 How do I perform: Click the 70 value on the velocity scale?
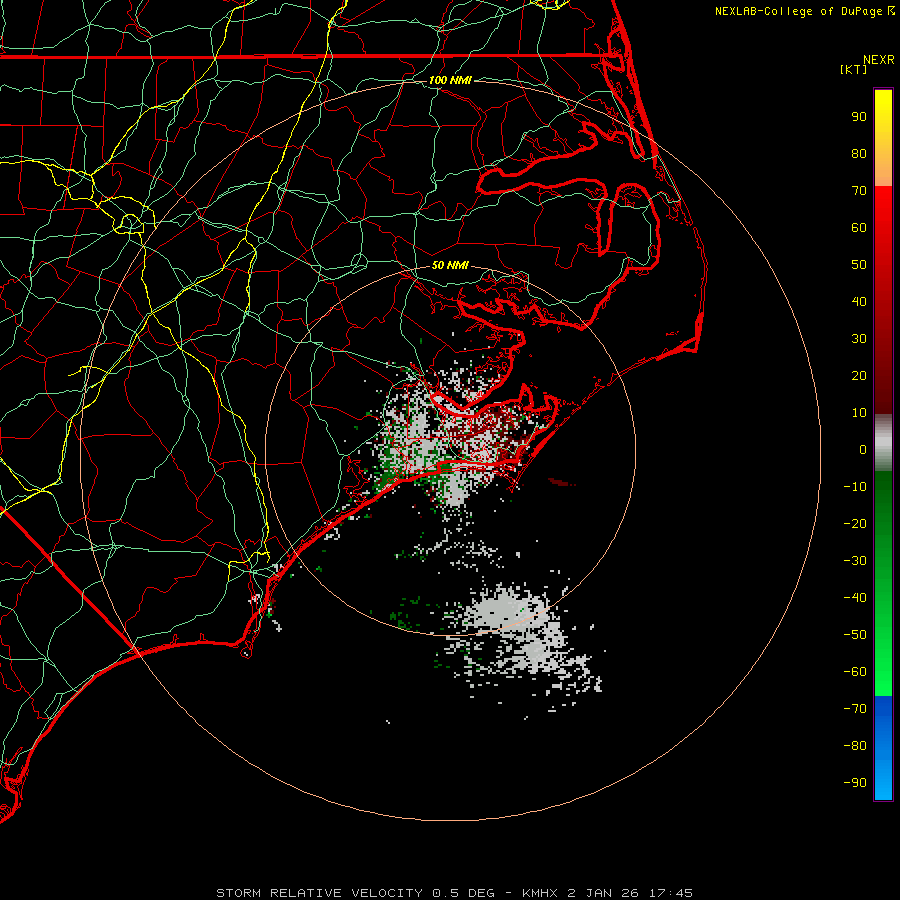pos(859,191)
